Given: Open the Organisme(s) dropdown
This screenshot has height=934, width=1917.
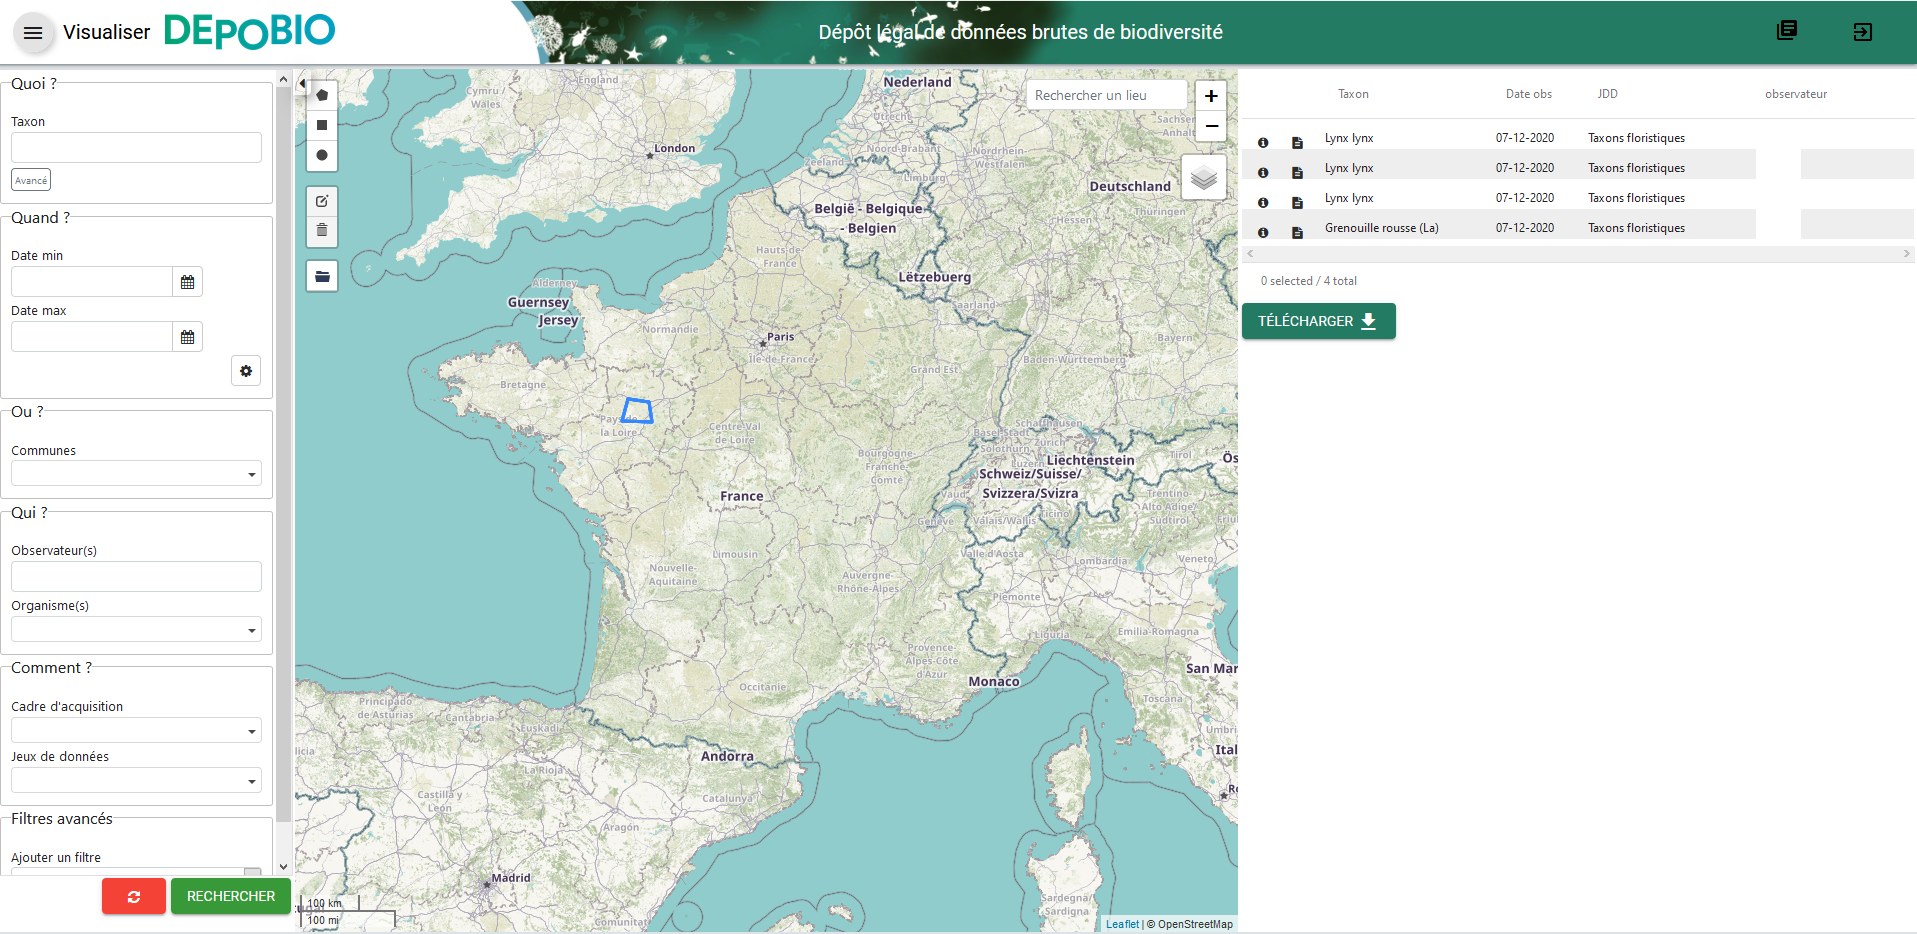Looking at the screenshot, I should pyautogui.click(x=136, y=629).
